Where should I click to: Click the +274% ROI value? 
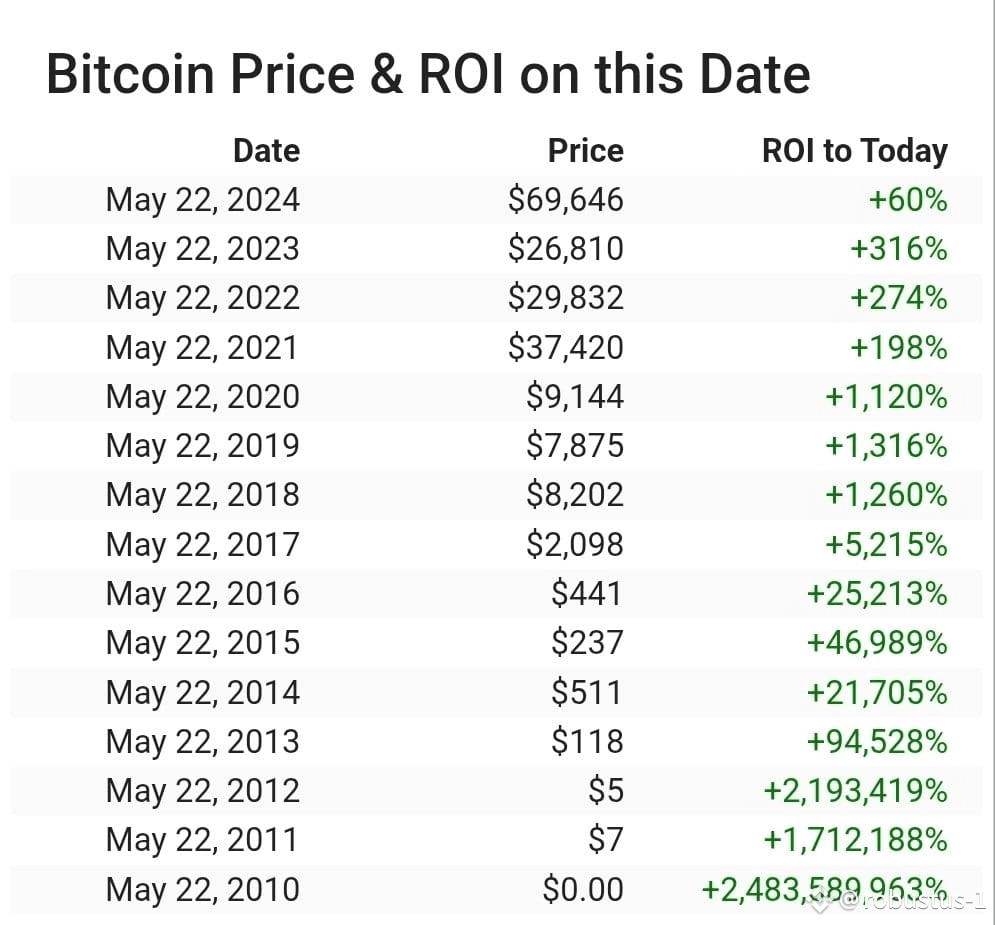pyautogui.click(x=899, y=298)
